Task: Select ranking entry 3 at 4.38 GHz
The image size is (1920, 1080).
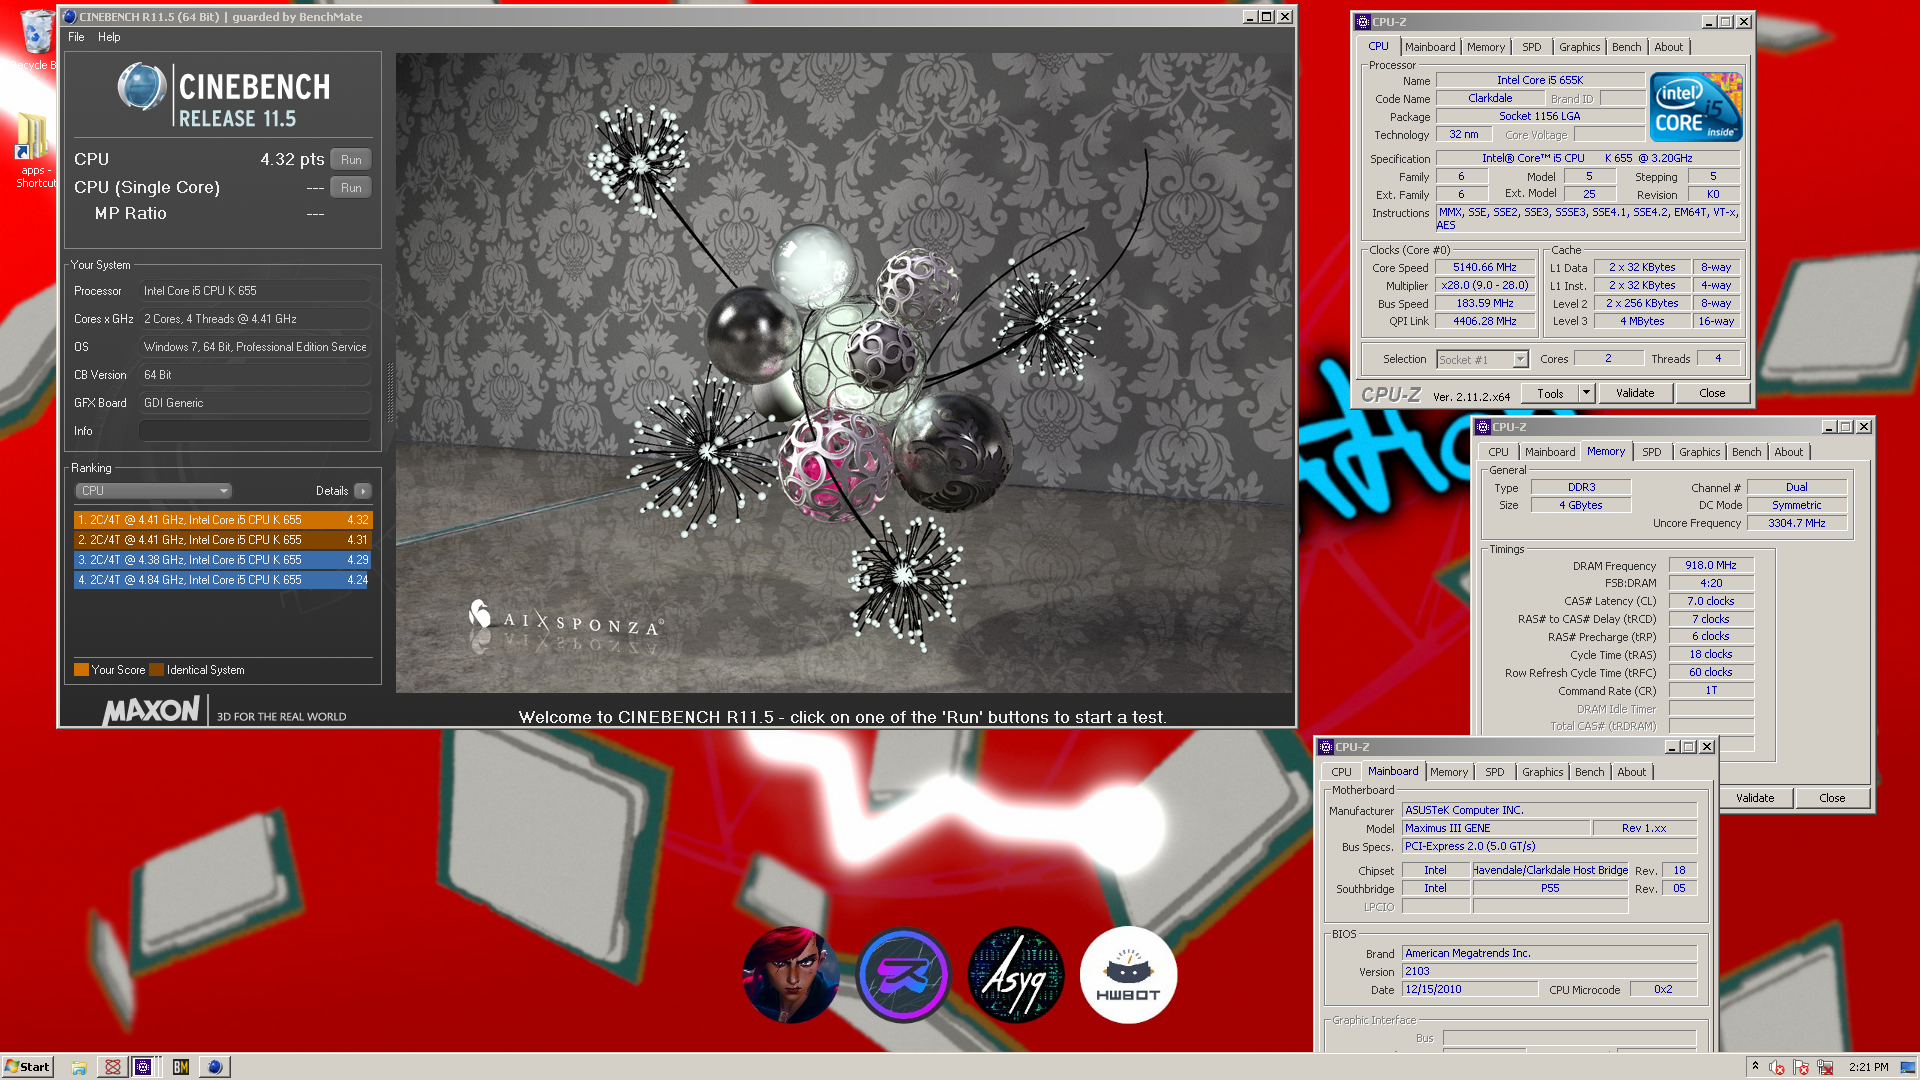Action: pos(222,560)
